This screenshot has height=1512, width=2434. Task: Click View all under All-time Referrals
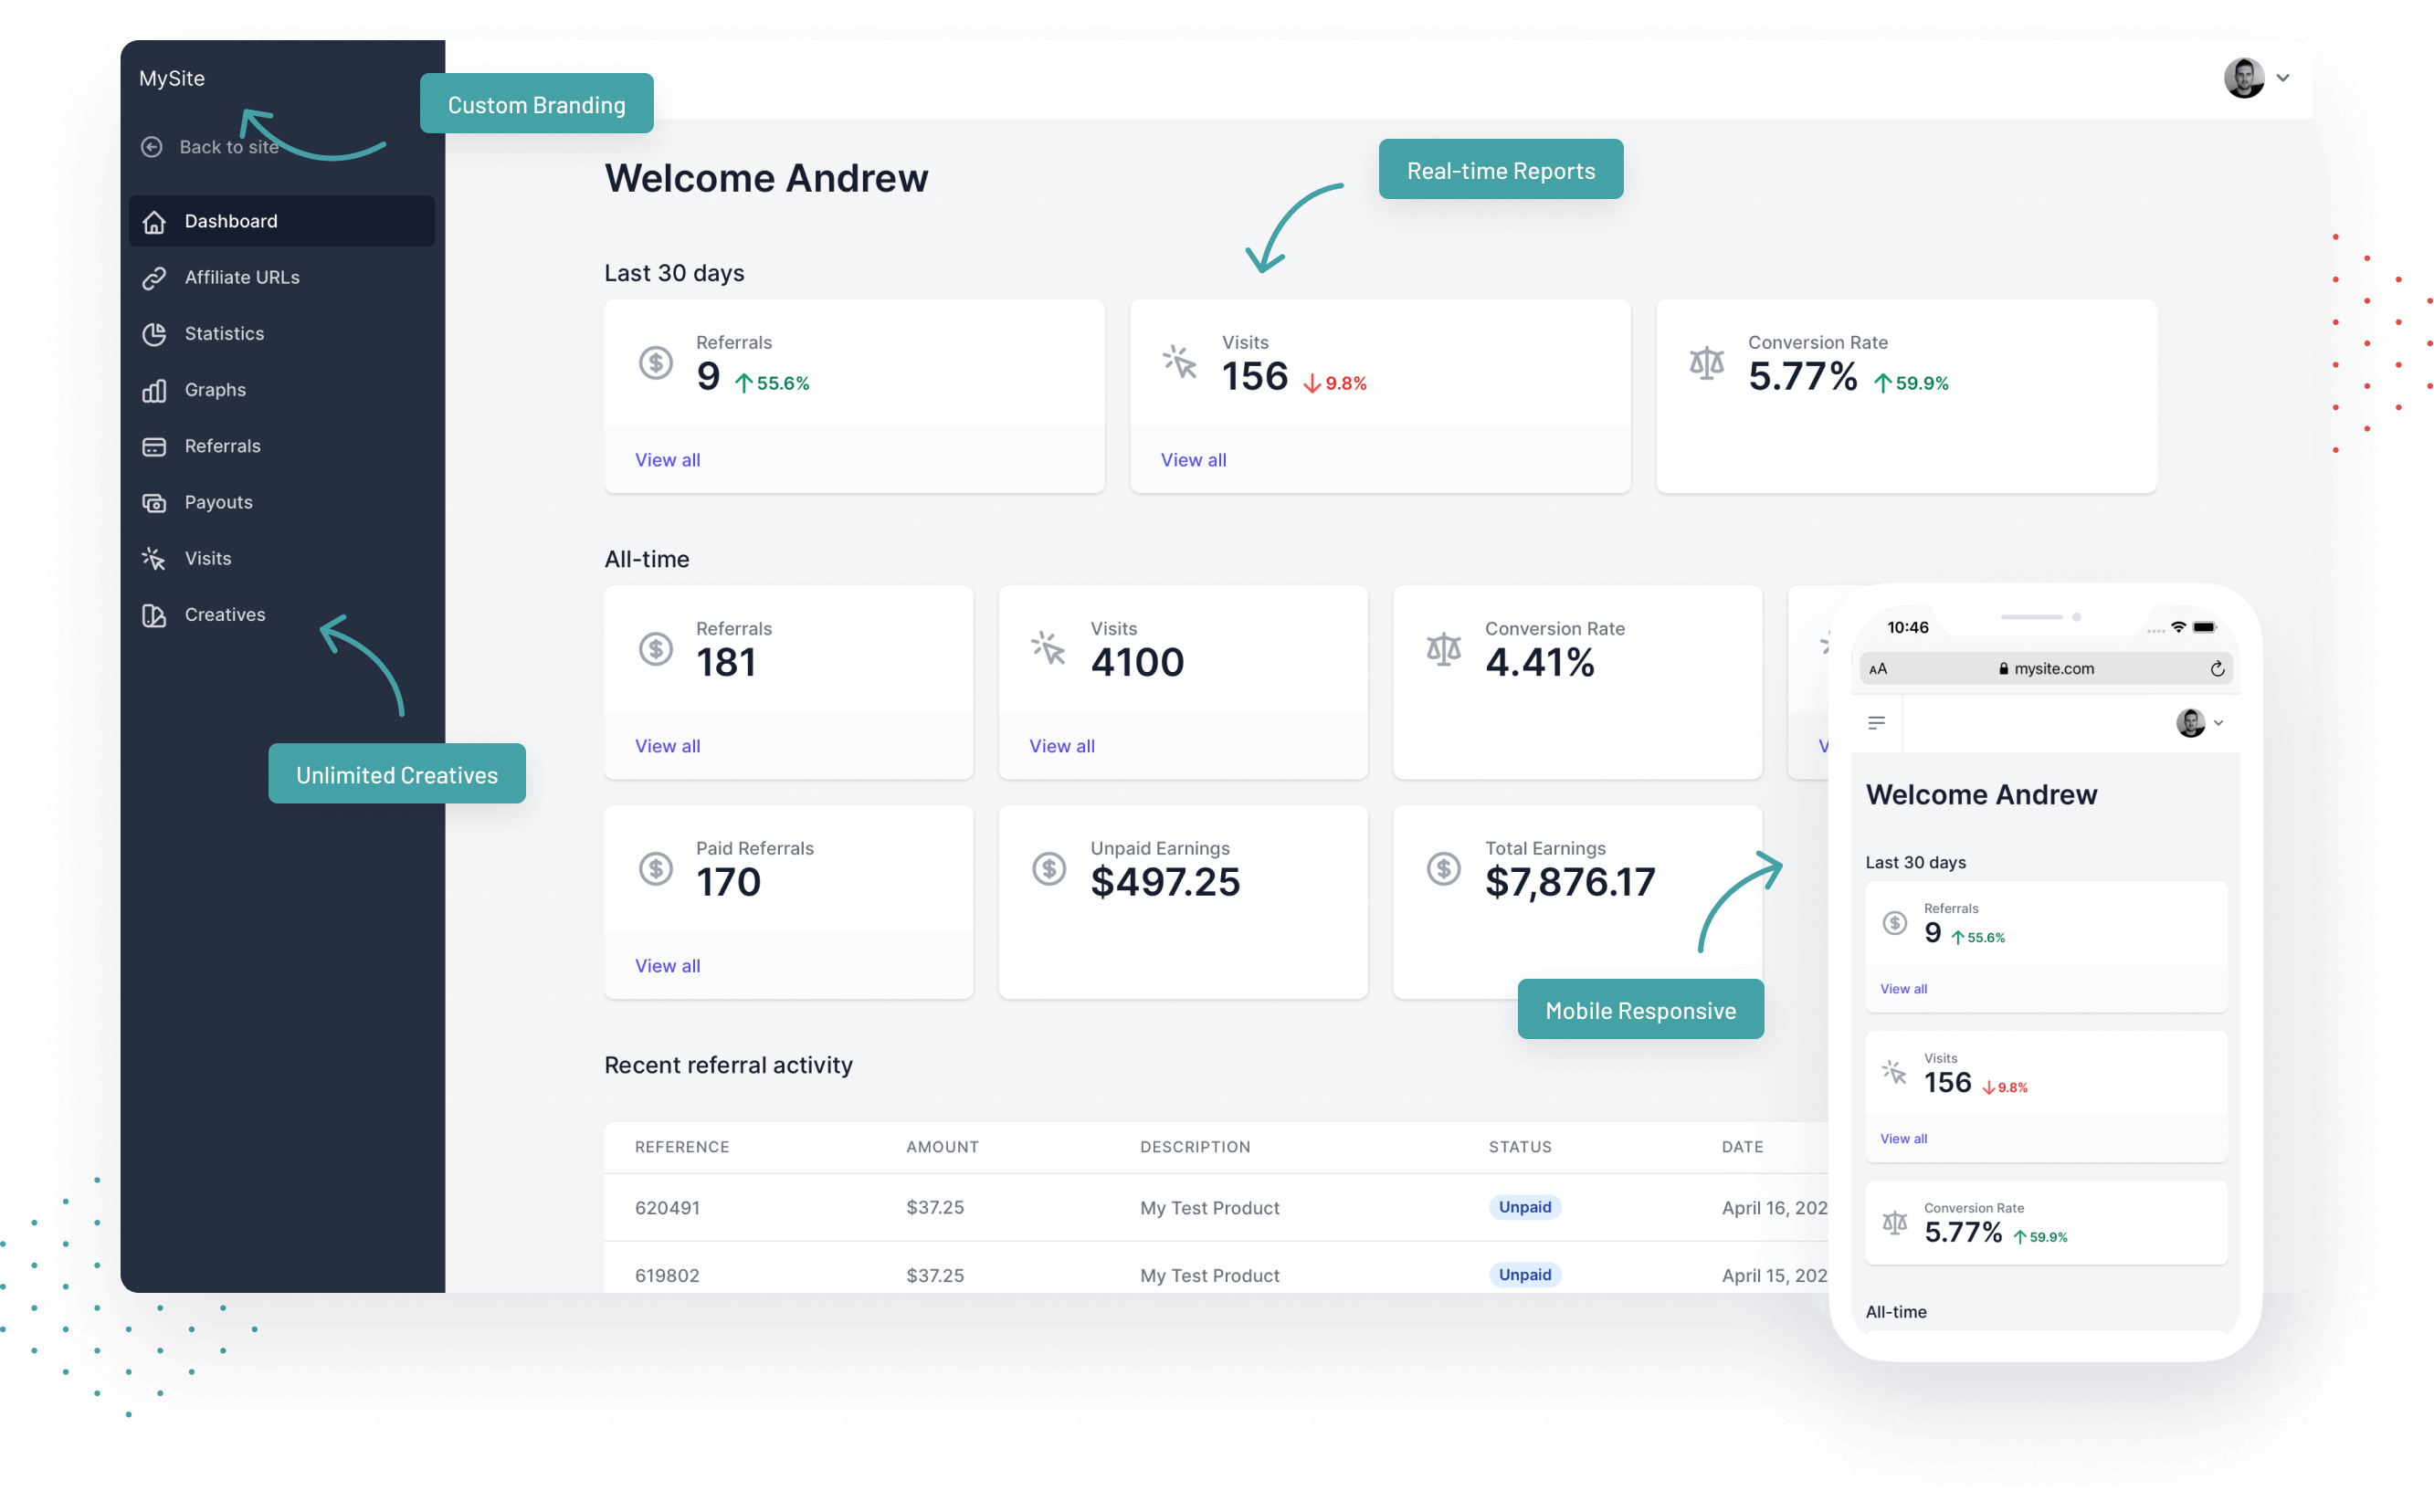click(x=668, y=746)
